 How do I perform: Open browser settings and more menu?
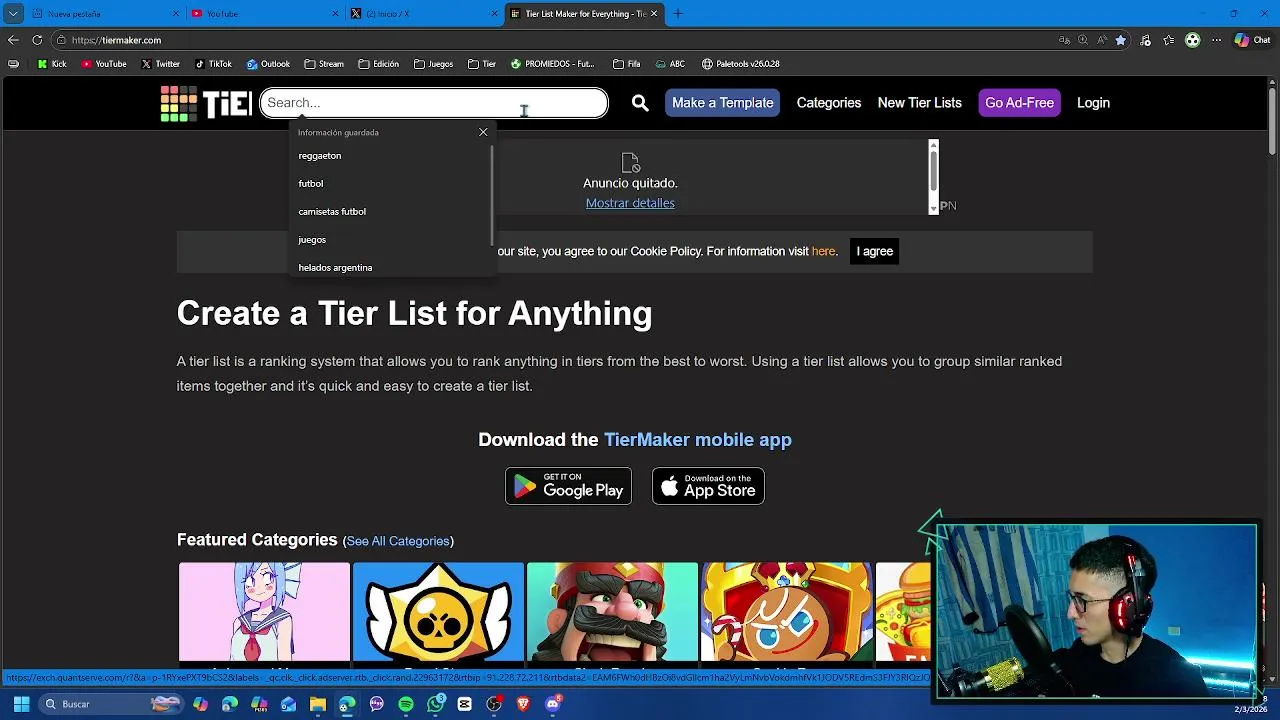(x=1216, y=40)
